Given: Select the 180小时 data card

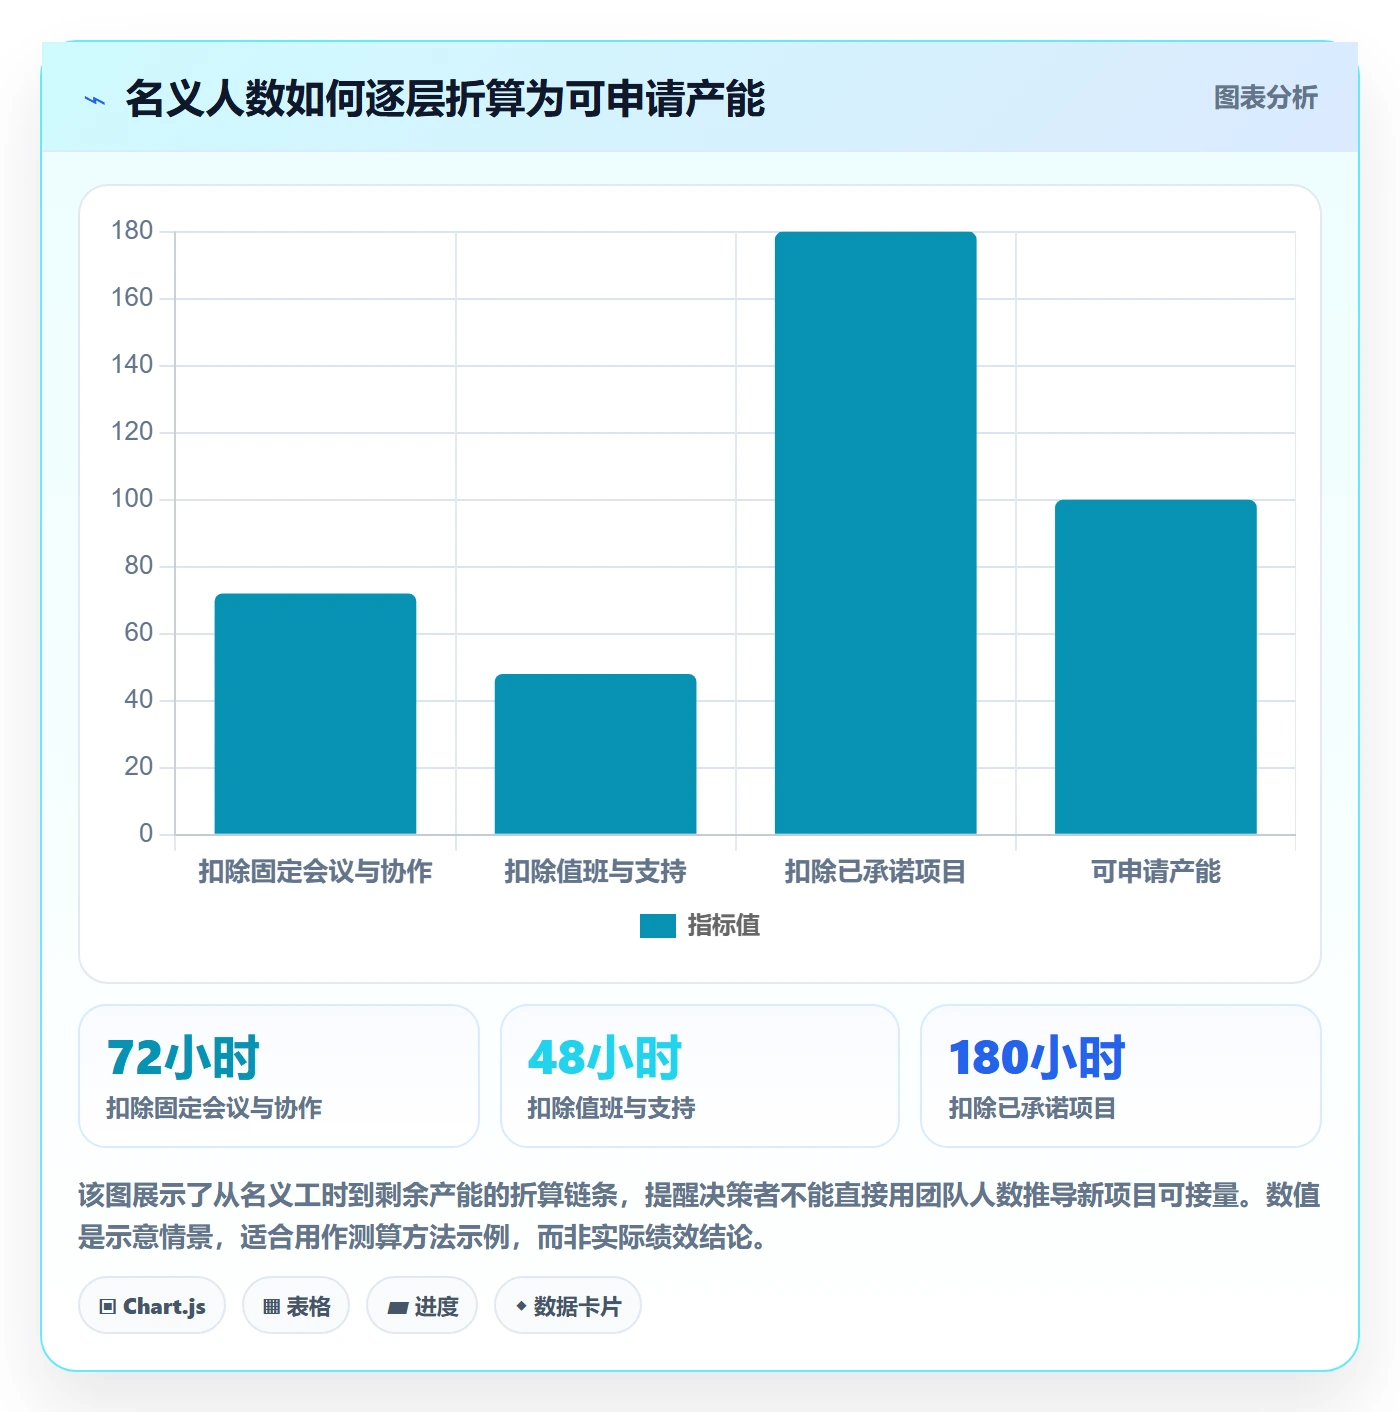Looking at the screenshot, I should tap(1121, 1076).
